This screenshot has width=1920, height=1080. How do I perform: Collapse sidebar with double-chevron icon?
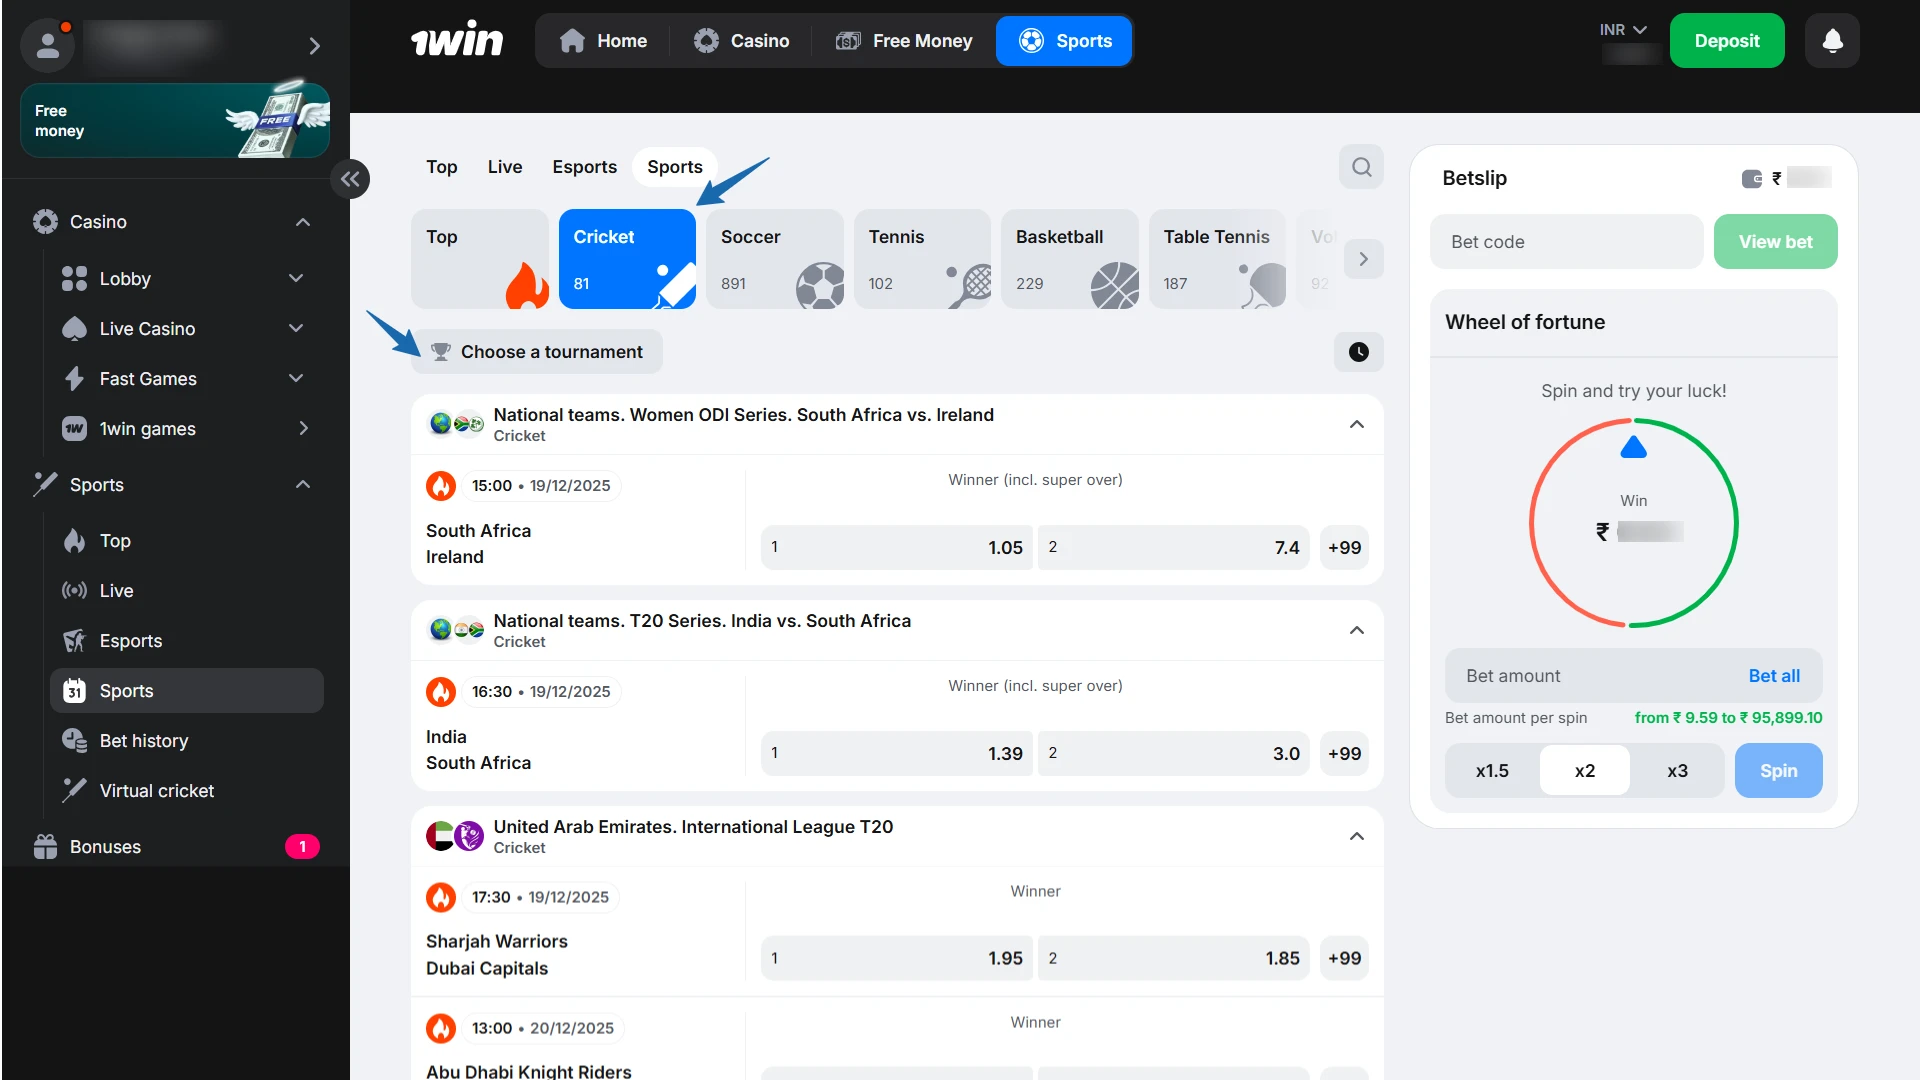coord(350,179)
